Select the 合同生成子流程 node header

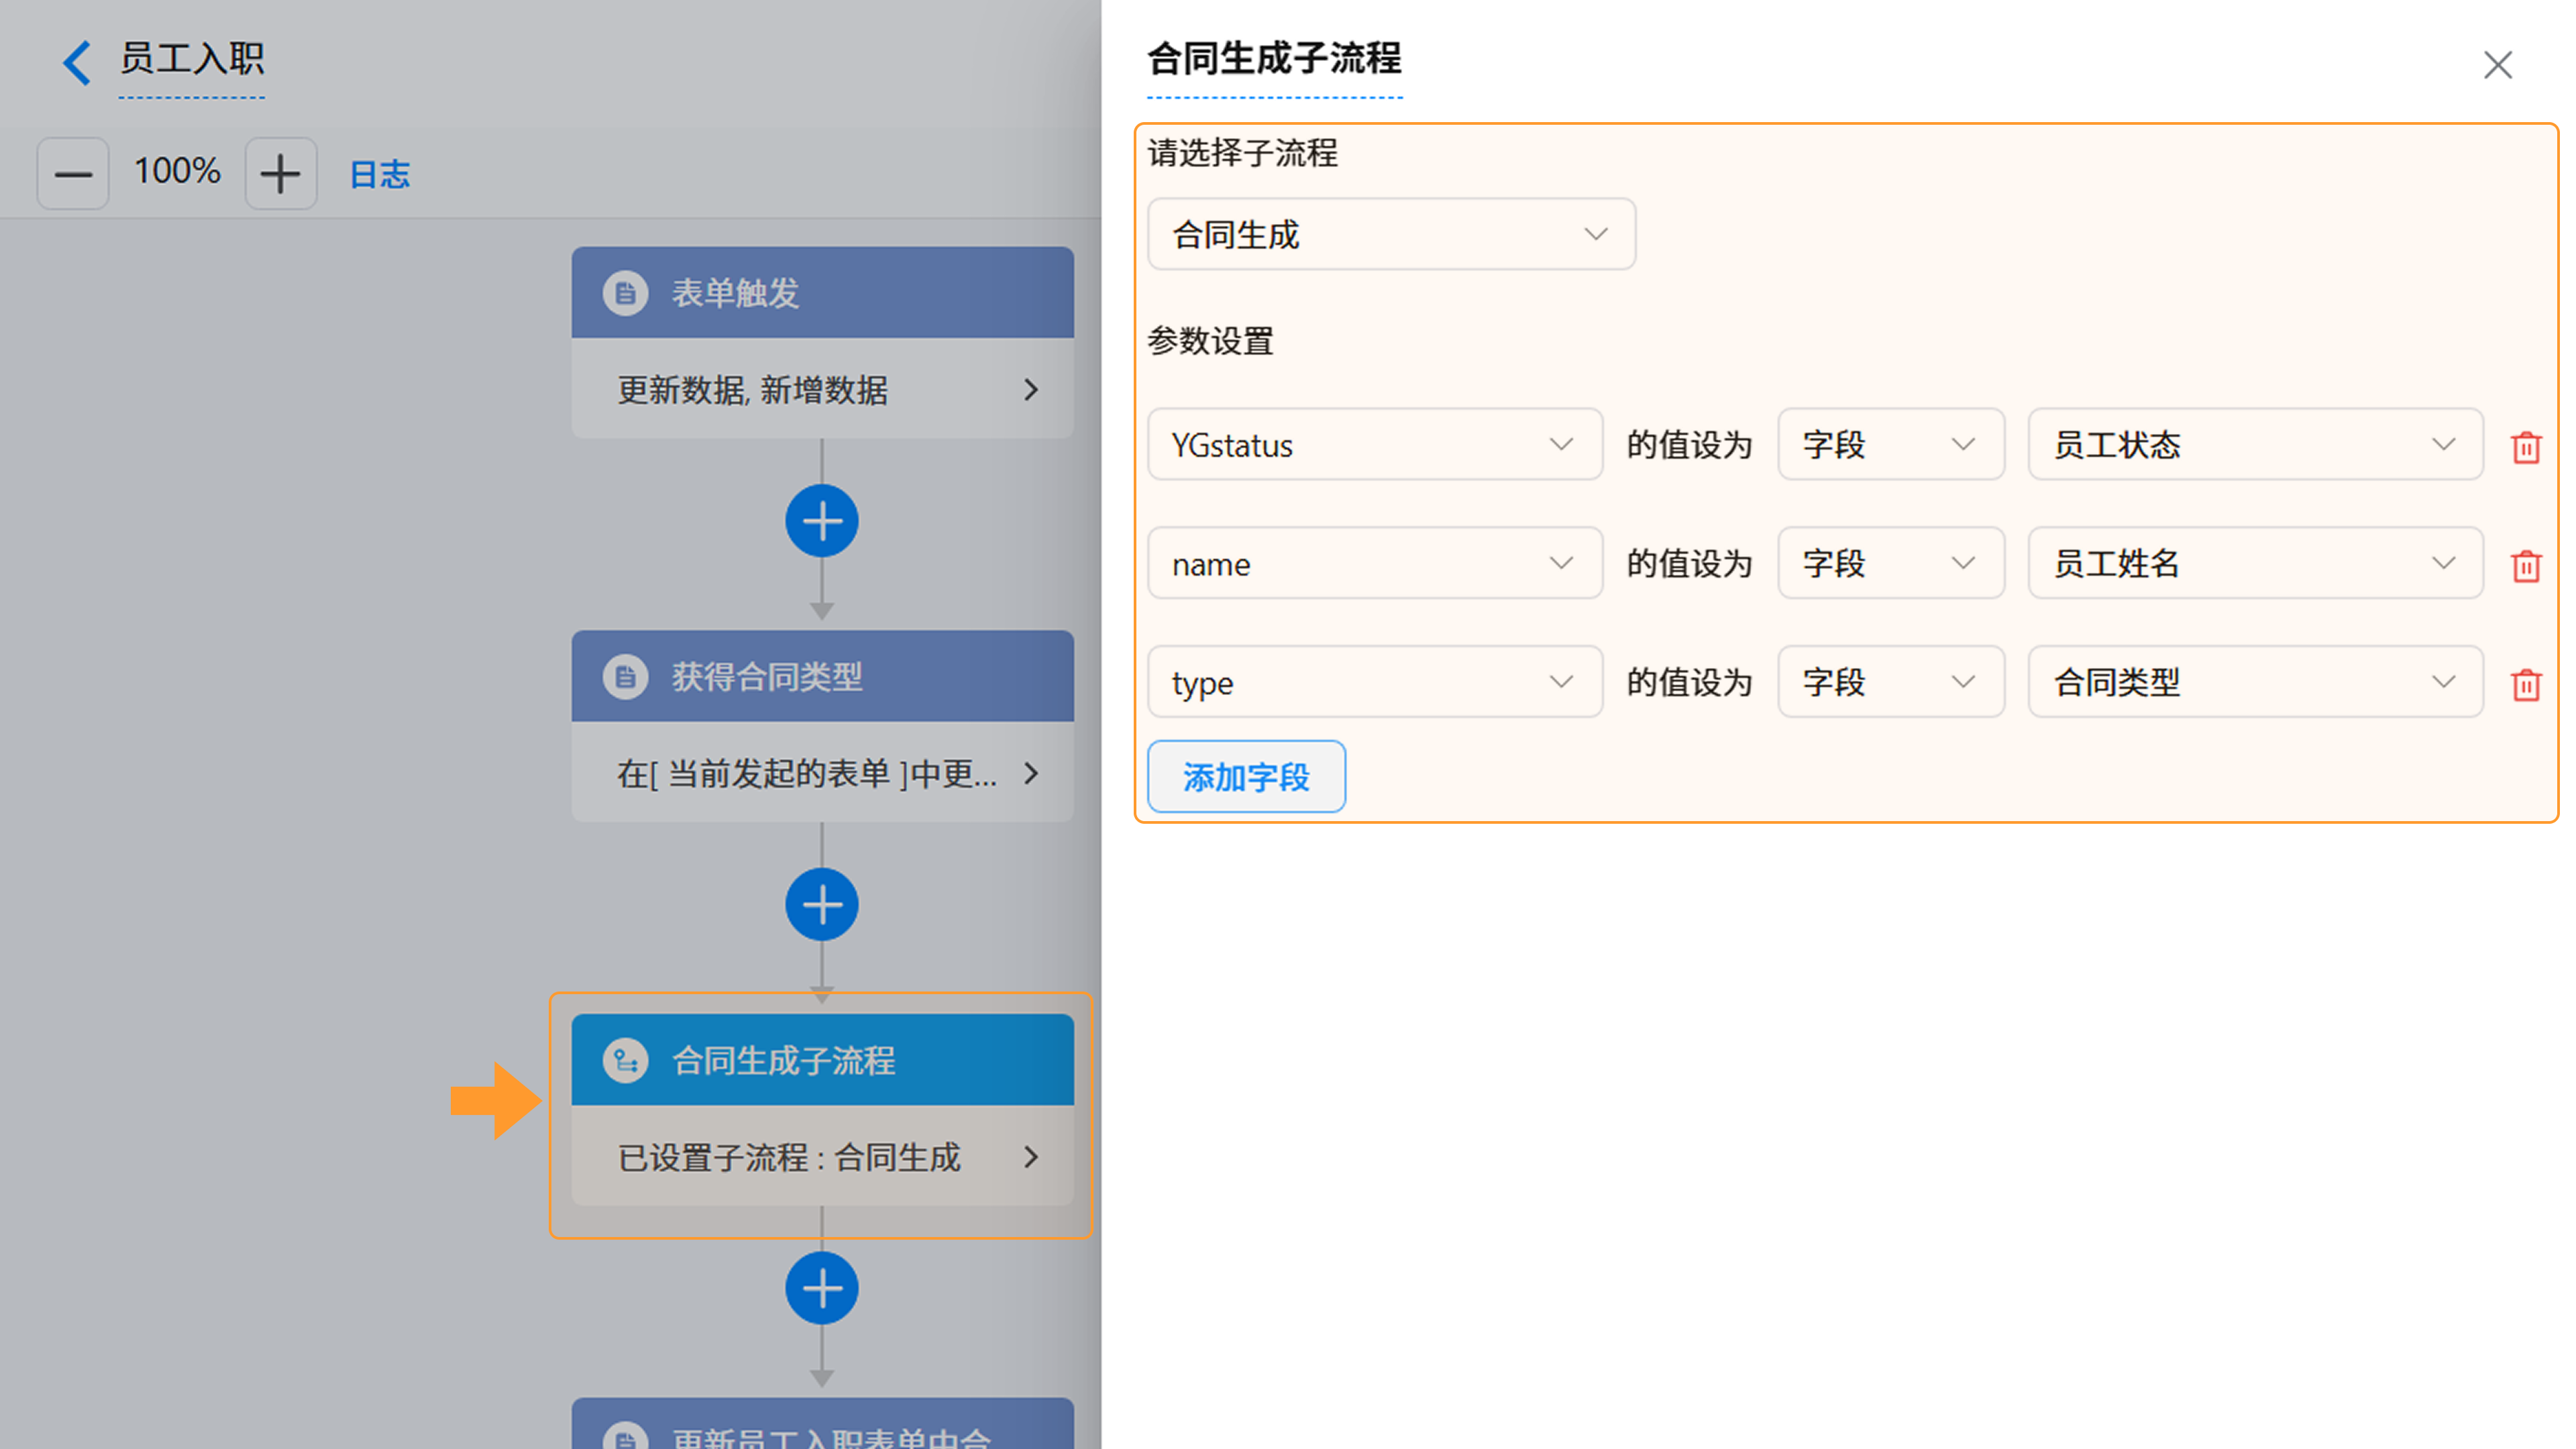tap(822, 1060)
